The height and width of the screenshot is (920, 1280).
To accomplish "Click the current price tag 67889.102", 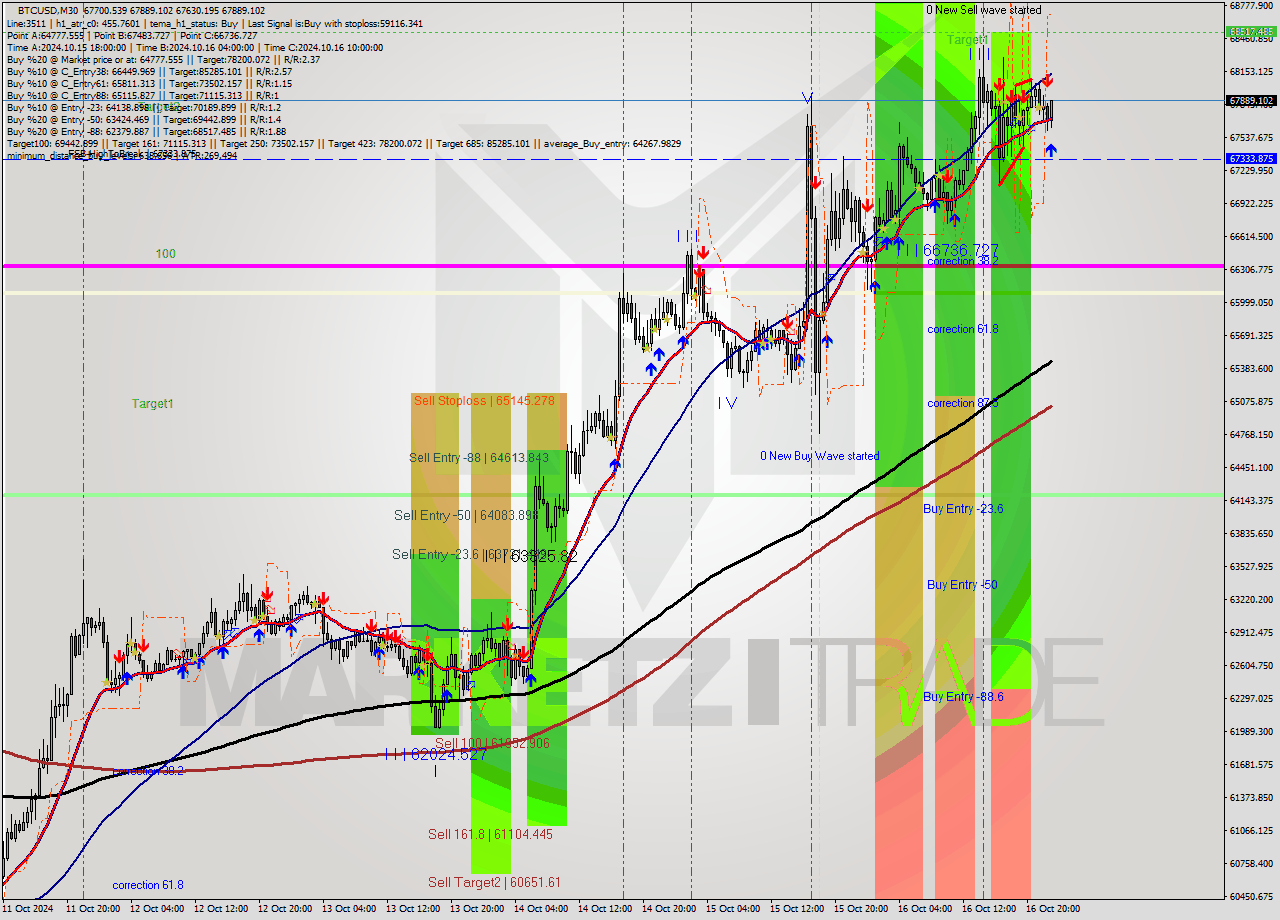I will (x=1251, y=100).
